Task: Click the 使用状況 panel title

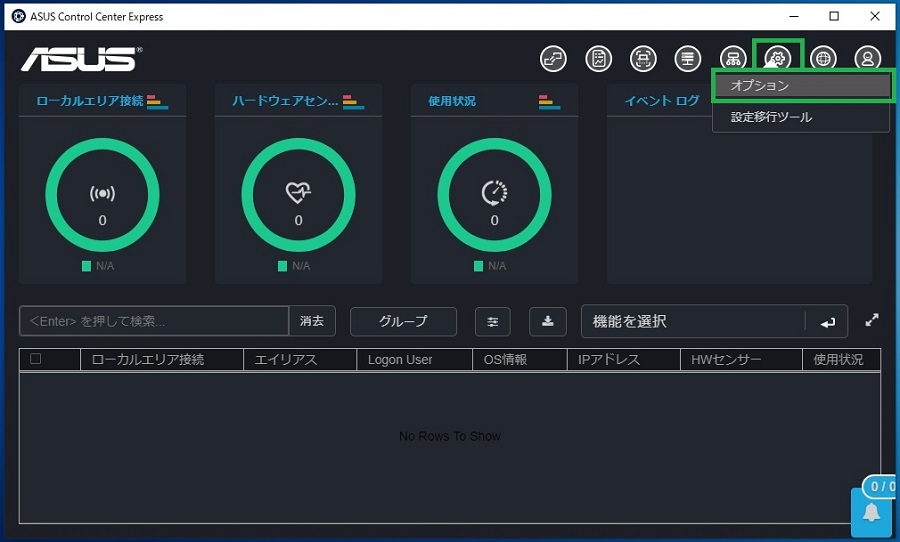Action: point(452,101)
